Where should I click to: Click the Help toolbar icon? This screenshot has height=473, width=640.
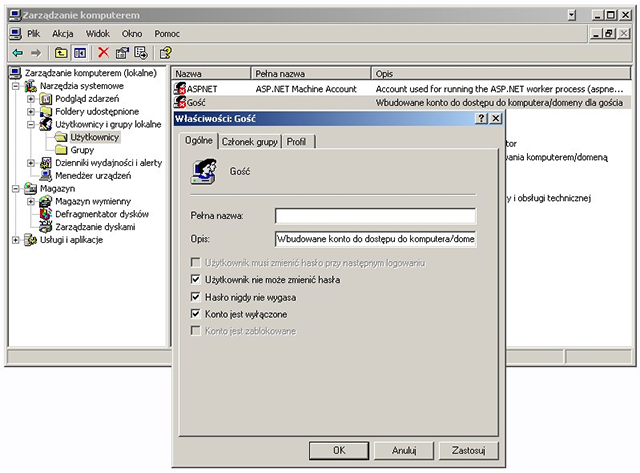click(x=165, y=52)
